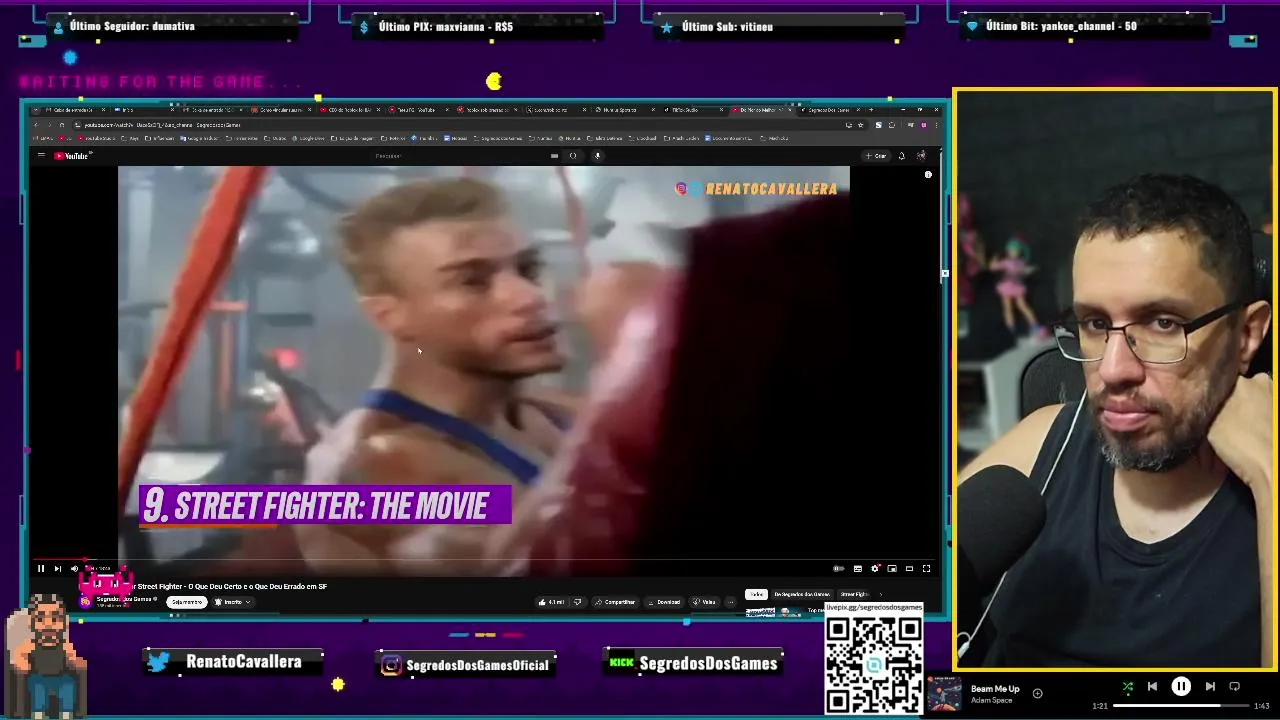Open the Valeu thanks button
Image resolution: width=1280 pixels, height=720 pixels.
point(704,602)
